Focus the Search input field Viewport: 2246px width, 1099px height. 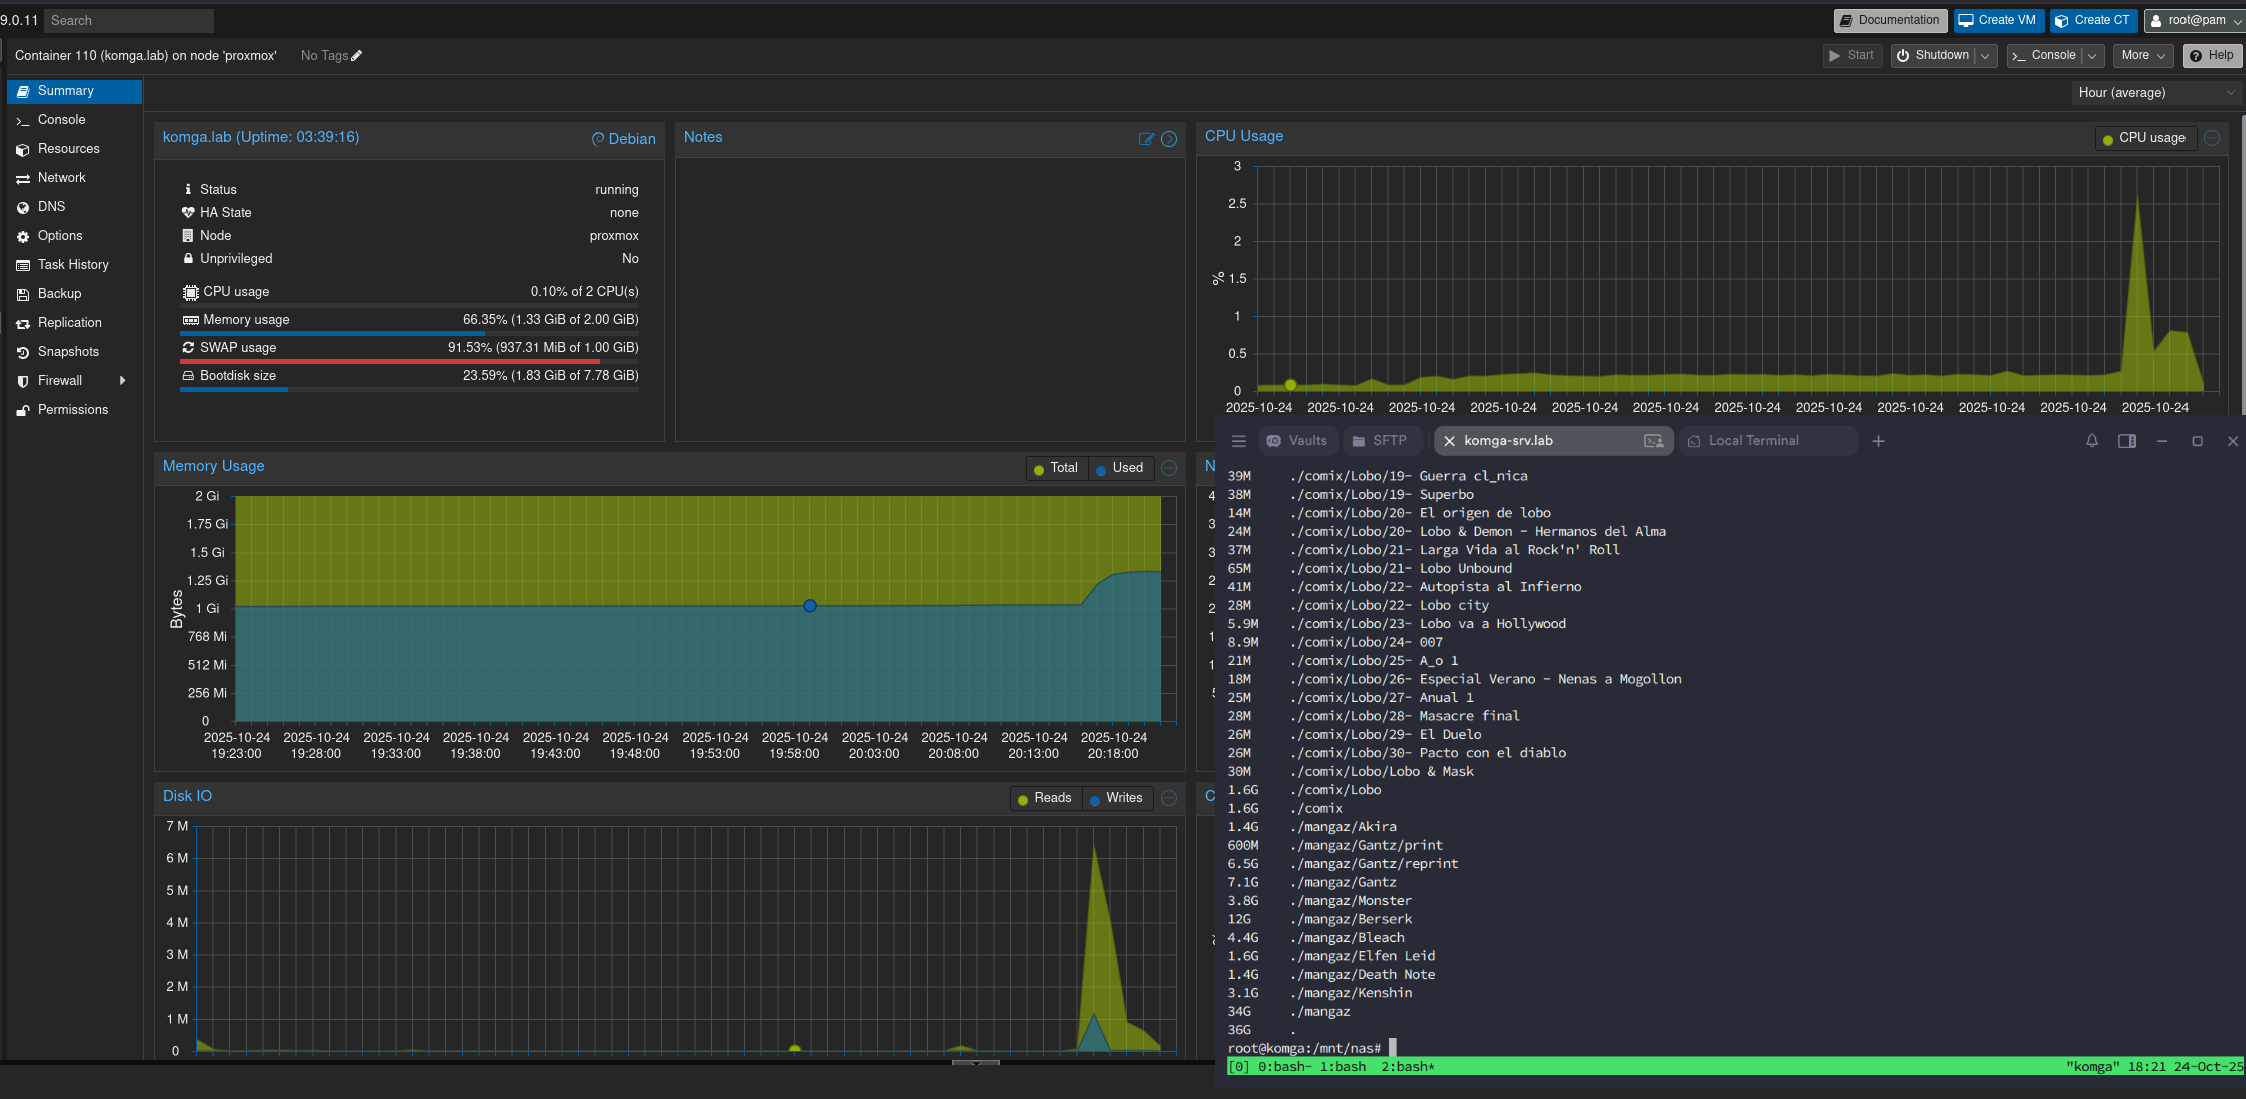(x=128, y=20)
